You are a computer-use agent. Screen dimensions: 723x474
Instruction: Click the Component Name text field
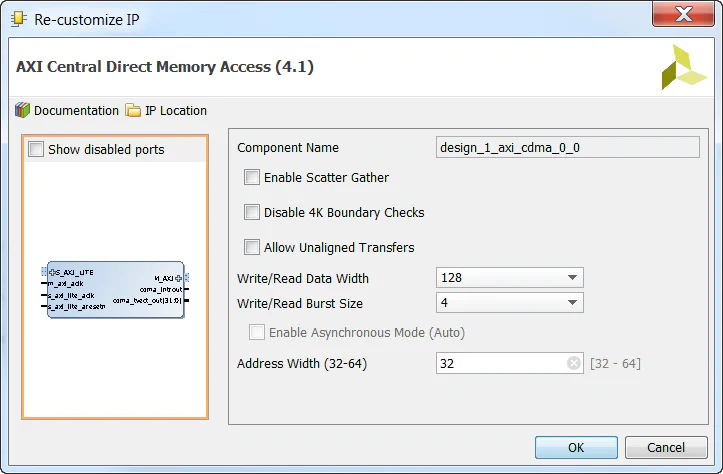568,148
